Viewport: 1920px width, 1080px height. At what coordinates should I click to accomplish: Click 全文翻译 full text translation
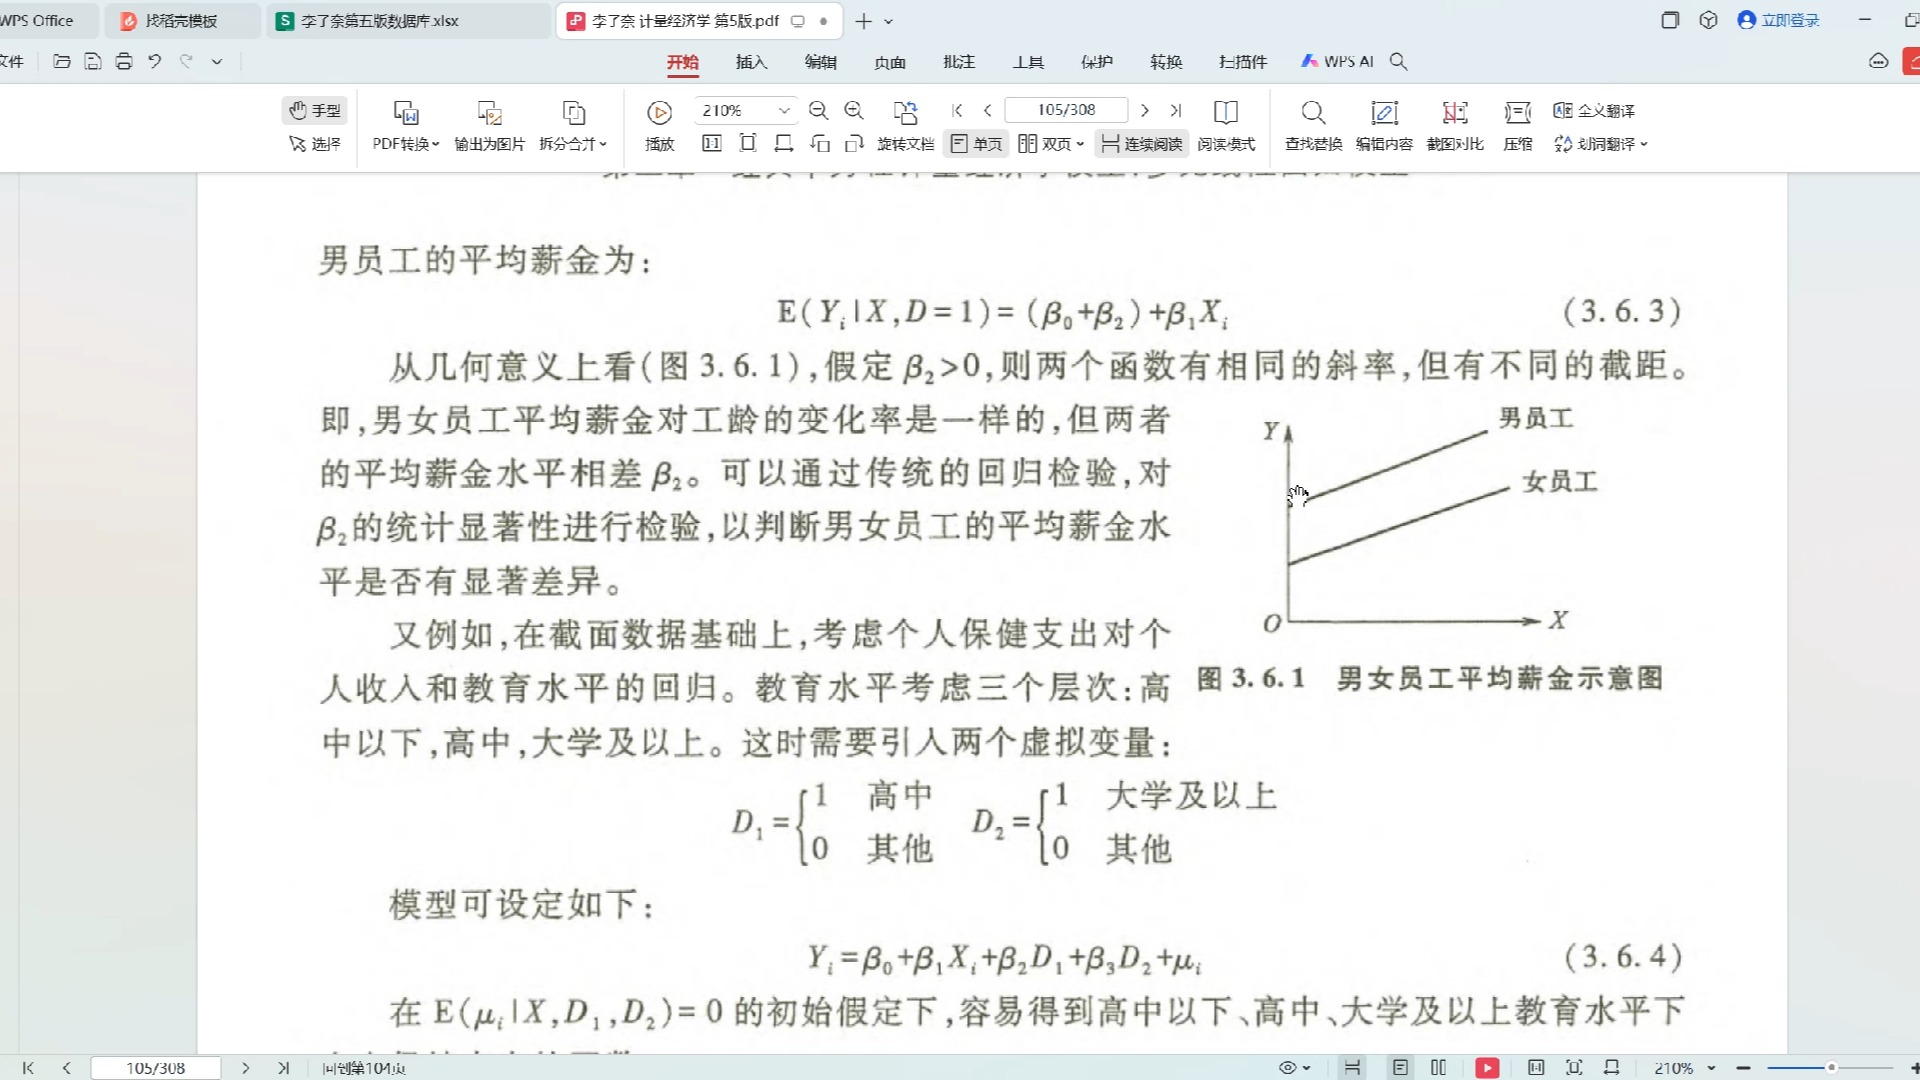[1594, 110]
